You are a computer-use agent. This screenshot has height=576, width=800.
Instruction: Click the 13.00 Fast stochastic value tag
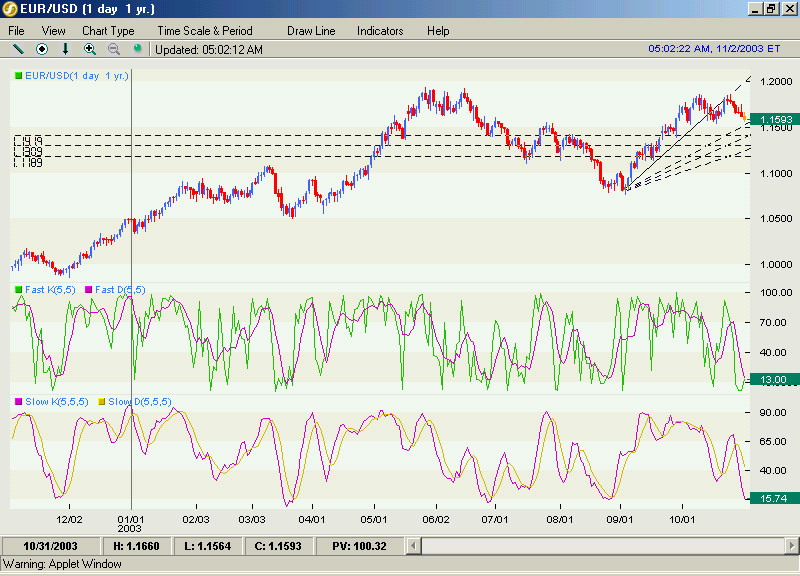click(775, 380)
